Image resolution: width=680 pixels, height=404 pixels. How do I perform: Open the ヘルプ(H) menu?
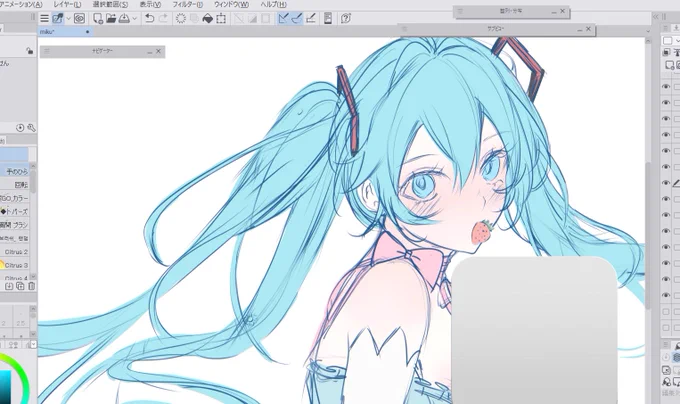[273, 4]
